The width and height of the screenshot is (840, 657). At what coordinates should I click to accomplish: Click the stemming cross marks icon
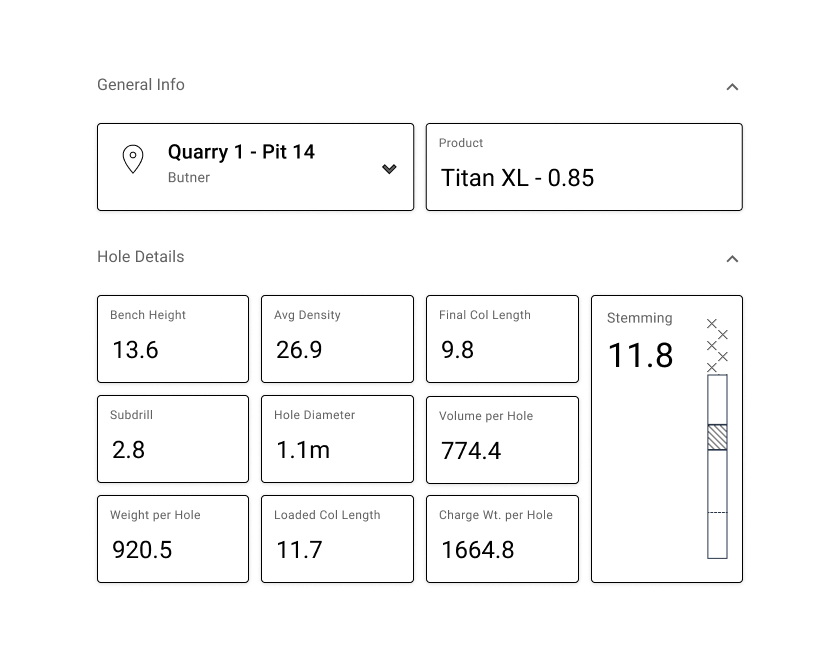(717, 346)
